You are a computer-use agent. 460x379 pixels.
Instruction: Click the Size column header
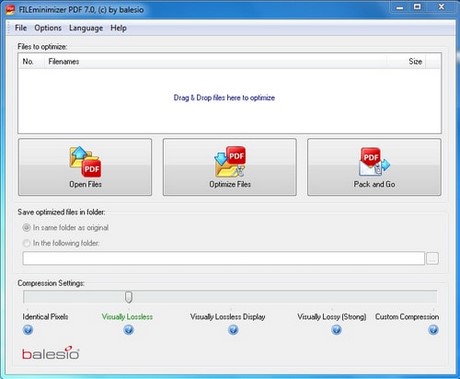pyautogui.click(x=406, y=61)
